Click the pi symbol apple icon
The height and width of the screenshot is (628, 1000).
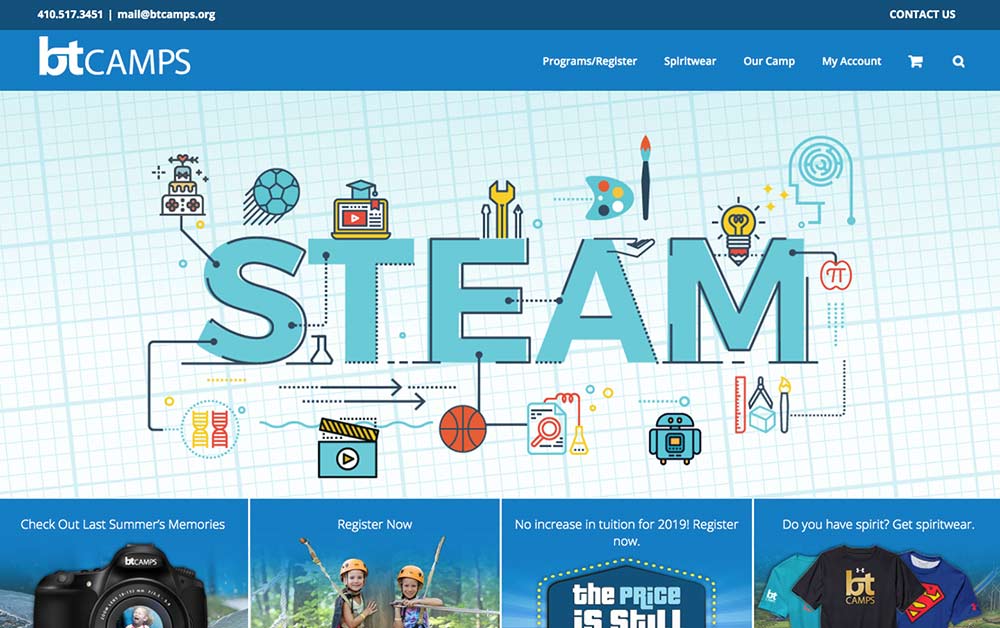pyautogui.click(x=835, y=275)
